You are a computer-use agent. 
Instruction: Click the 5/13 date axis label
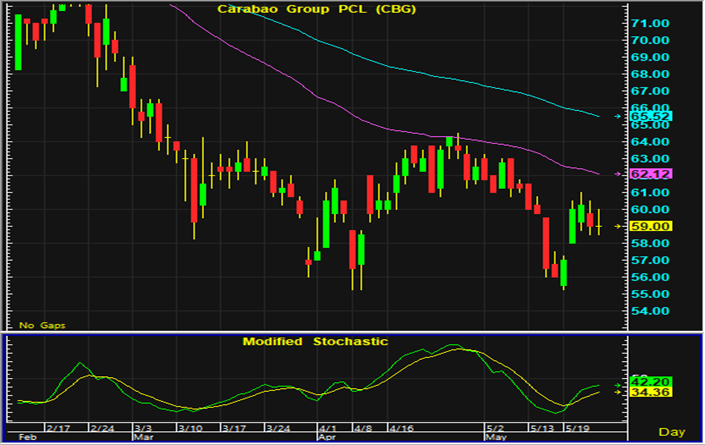[x=542, y=428]
